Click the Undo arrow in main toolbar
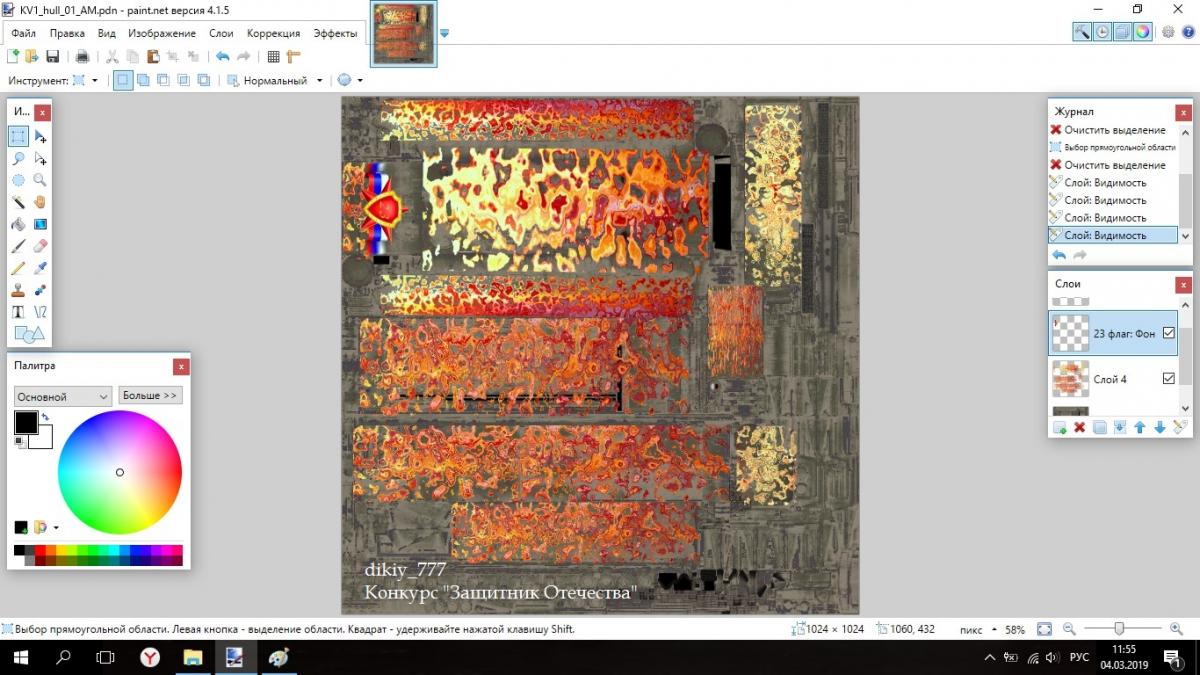The image size is (1200, 675). [x=222, y=57]
